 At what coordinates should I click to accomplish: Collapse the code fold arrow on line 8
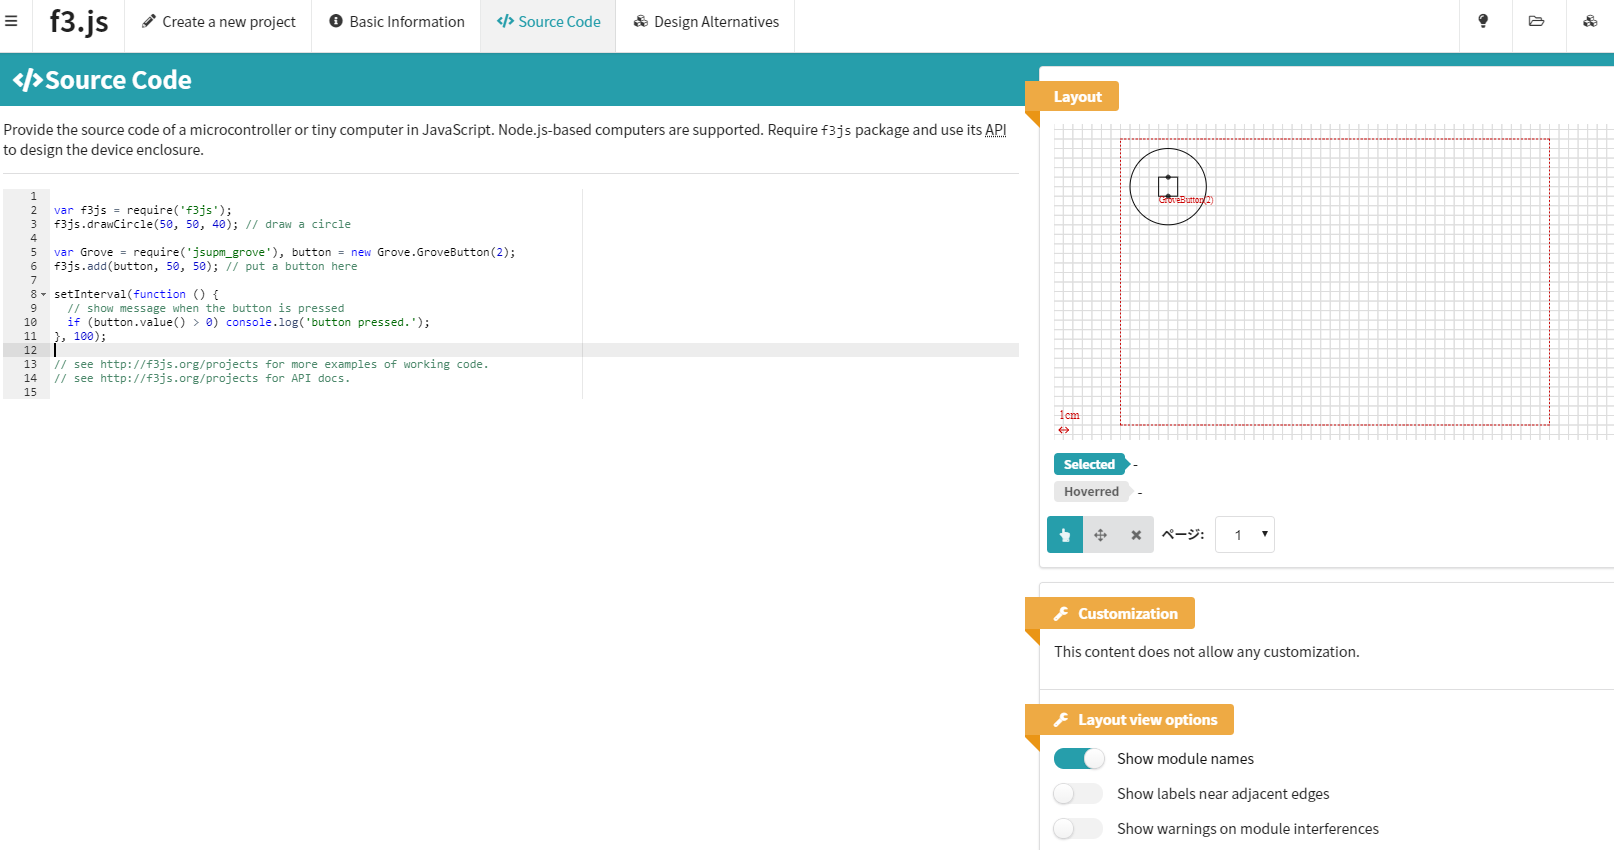click(x=44, y=295)
